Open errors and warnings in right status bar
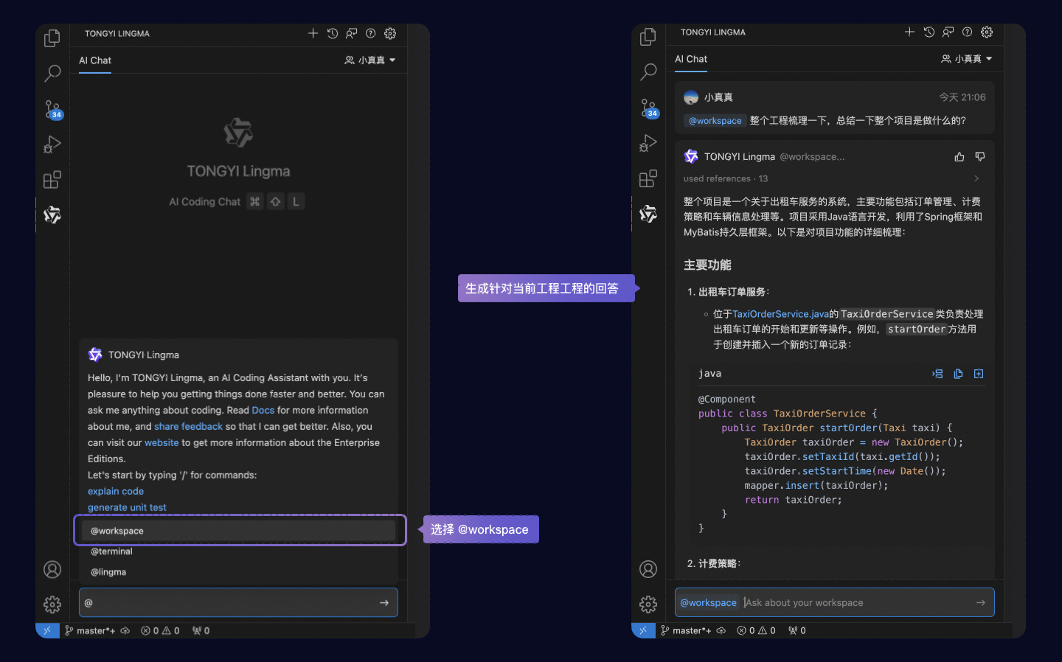This screenshot has width=1062, height=662. click(756, 630)
